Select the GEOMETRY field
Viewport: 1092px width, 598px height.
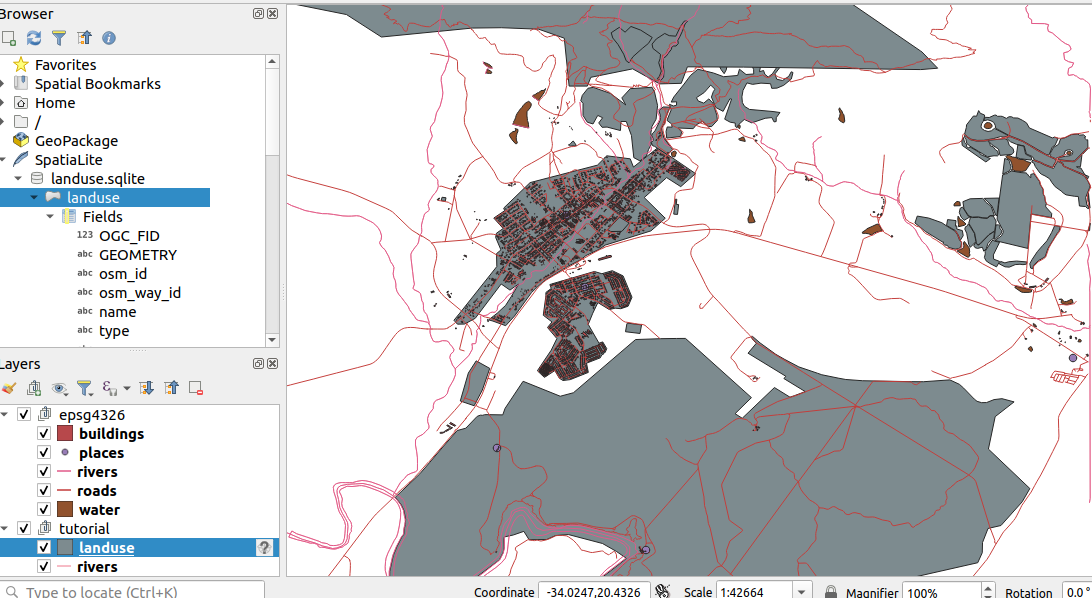[x=138, y=255]
